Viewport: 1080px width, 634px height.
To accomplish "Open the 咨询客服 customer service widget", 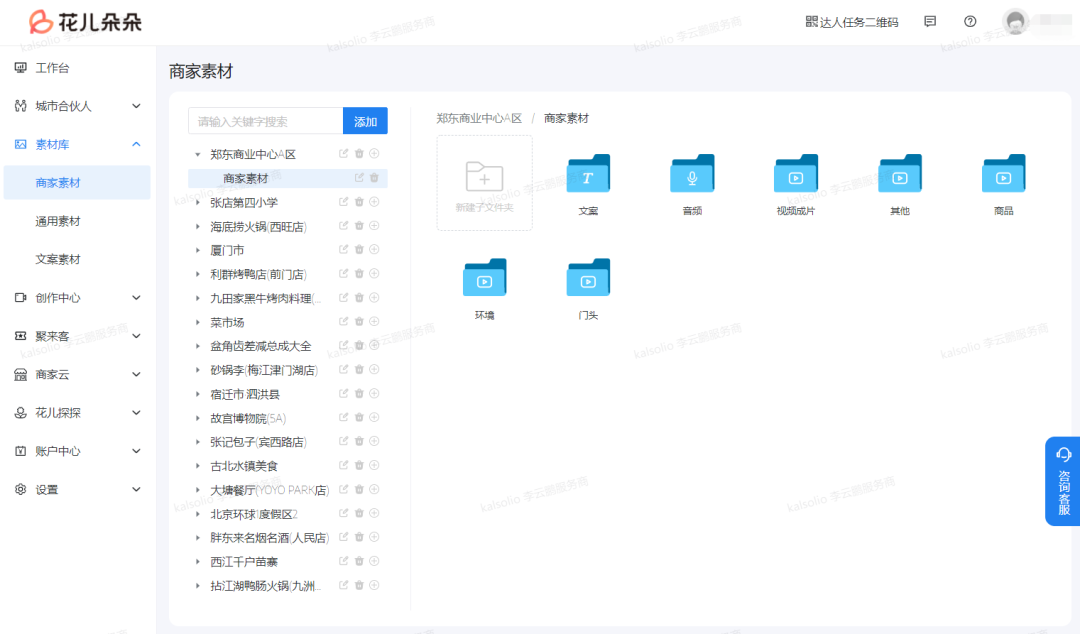I will 1062,481.
